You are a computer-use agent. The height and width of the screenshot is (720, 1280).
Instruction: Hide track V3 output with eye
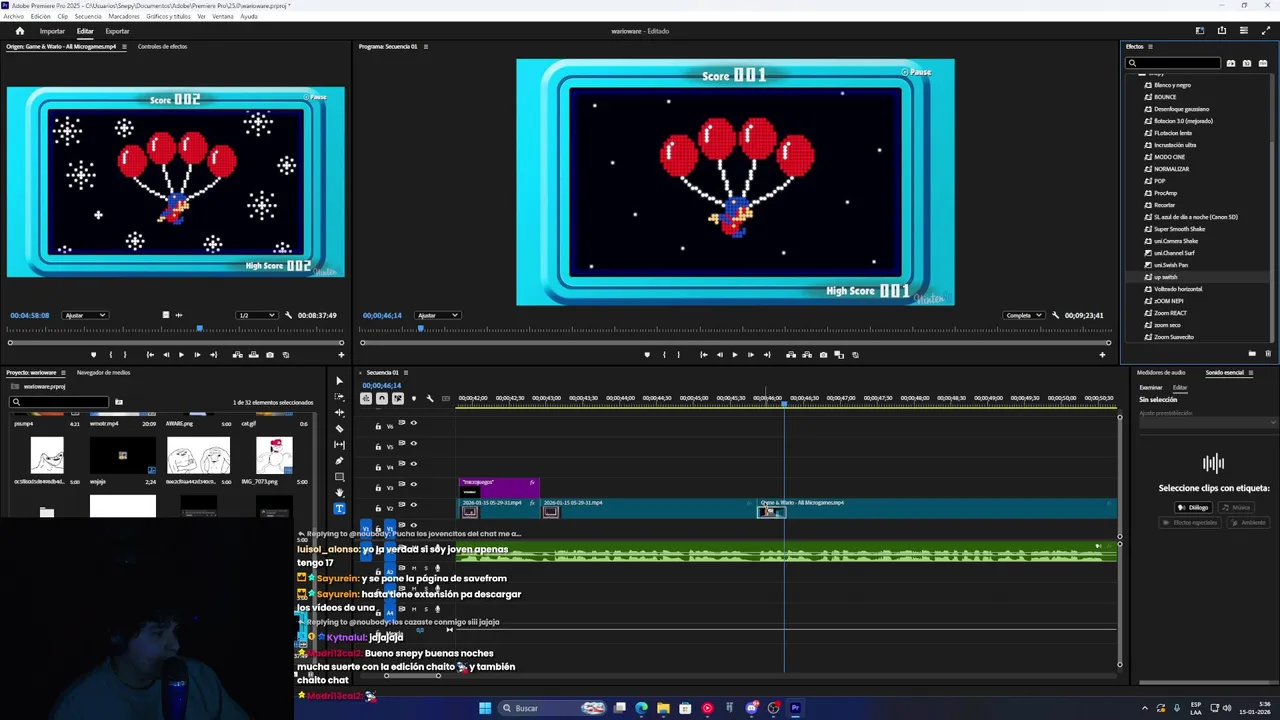414,484
